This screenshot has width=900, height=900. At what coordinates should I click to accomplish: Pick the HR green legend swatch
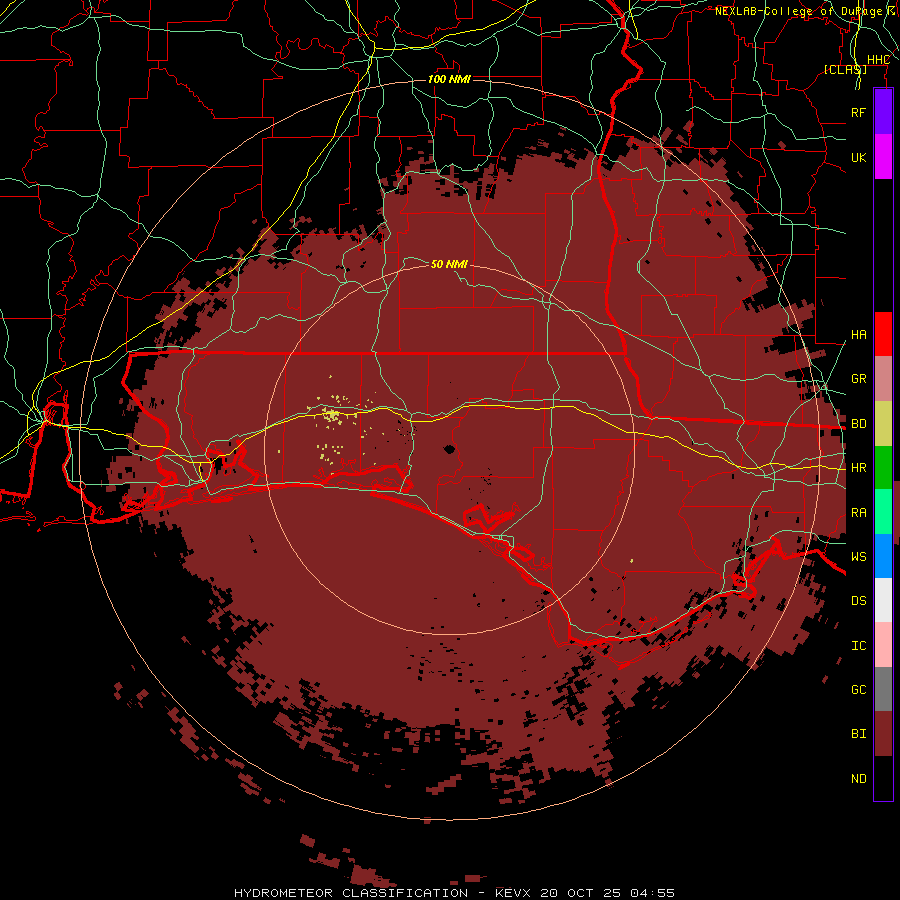pyautogui.click(x=883, y=468)
